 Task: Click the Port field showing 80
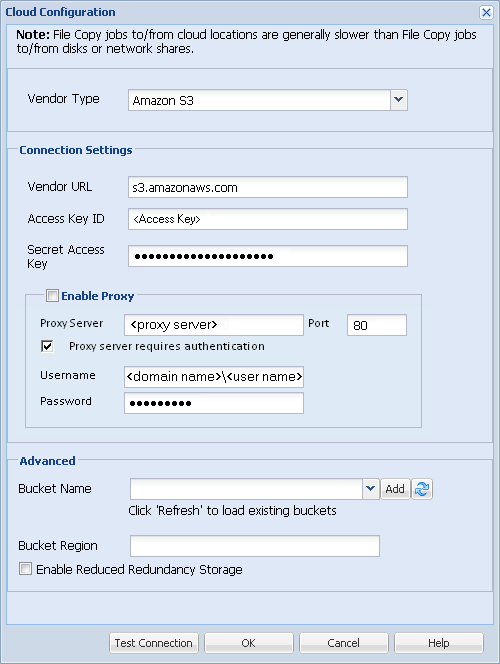coord(377,325)
